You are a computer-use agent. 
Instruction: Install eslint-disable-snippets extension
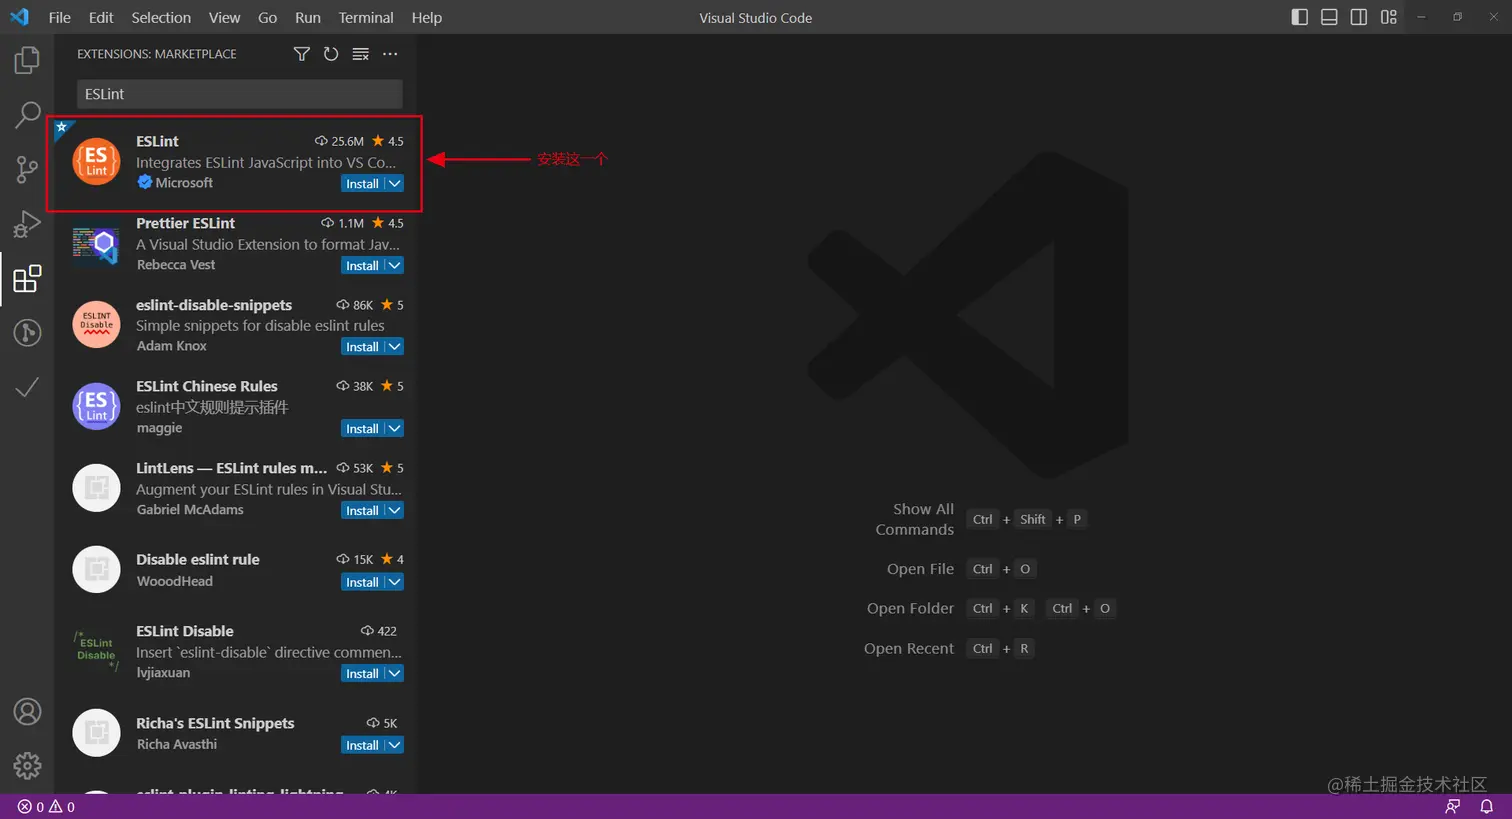(362, 347)
